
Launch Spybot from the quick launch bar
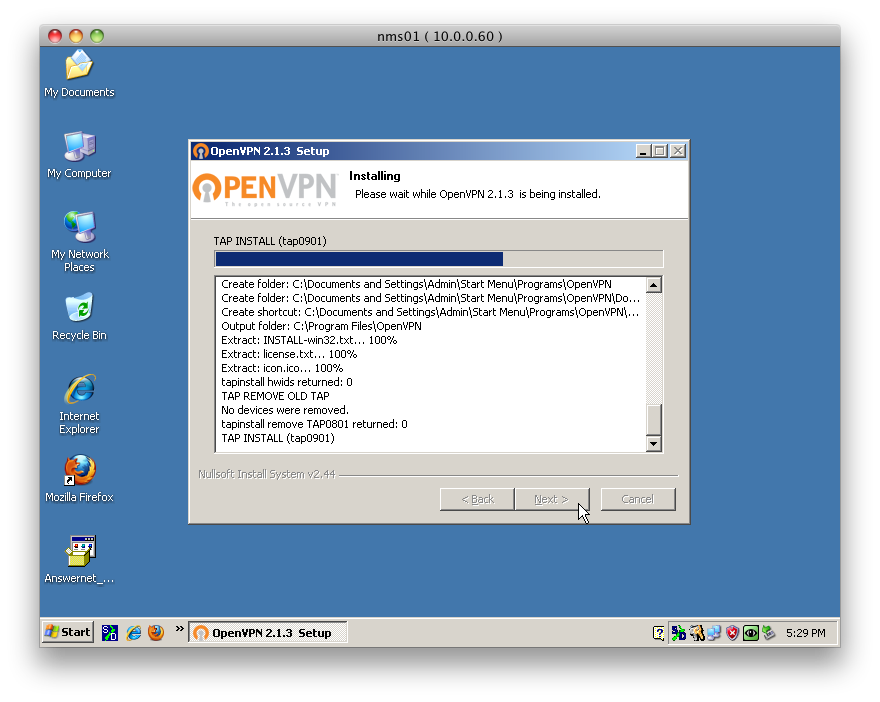[x=110, y=633]
